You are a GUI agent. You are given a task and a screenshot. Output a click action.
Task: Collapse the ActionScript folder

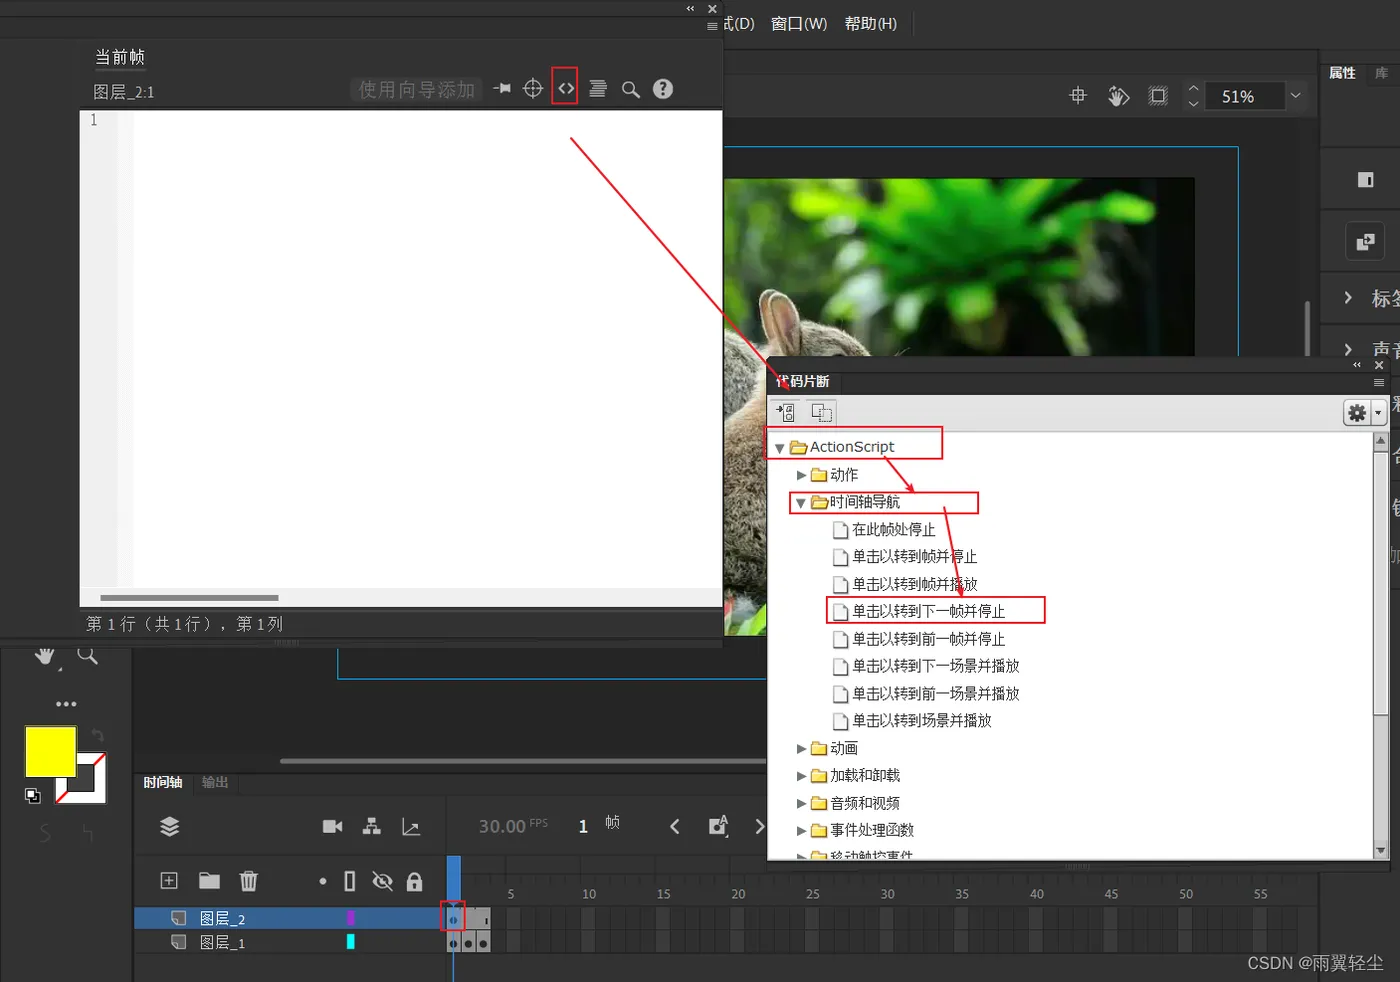[x=780, y=448]
